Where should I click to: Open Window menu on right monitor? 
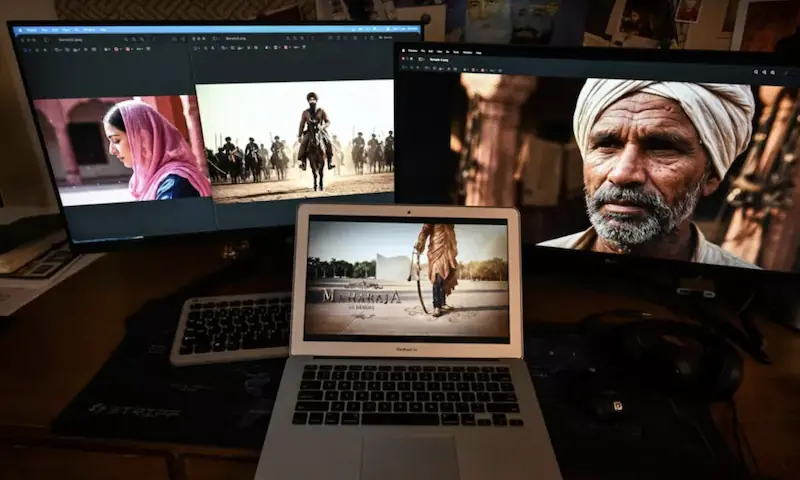coord(467,53)
